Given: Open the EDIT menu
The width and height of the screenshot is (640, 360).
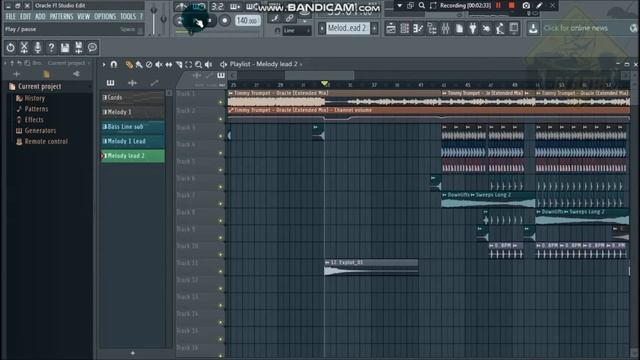Looking at the screenshot, I should pos(25,16).
